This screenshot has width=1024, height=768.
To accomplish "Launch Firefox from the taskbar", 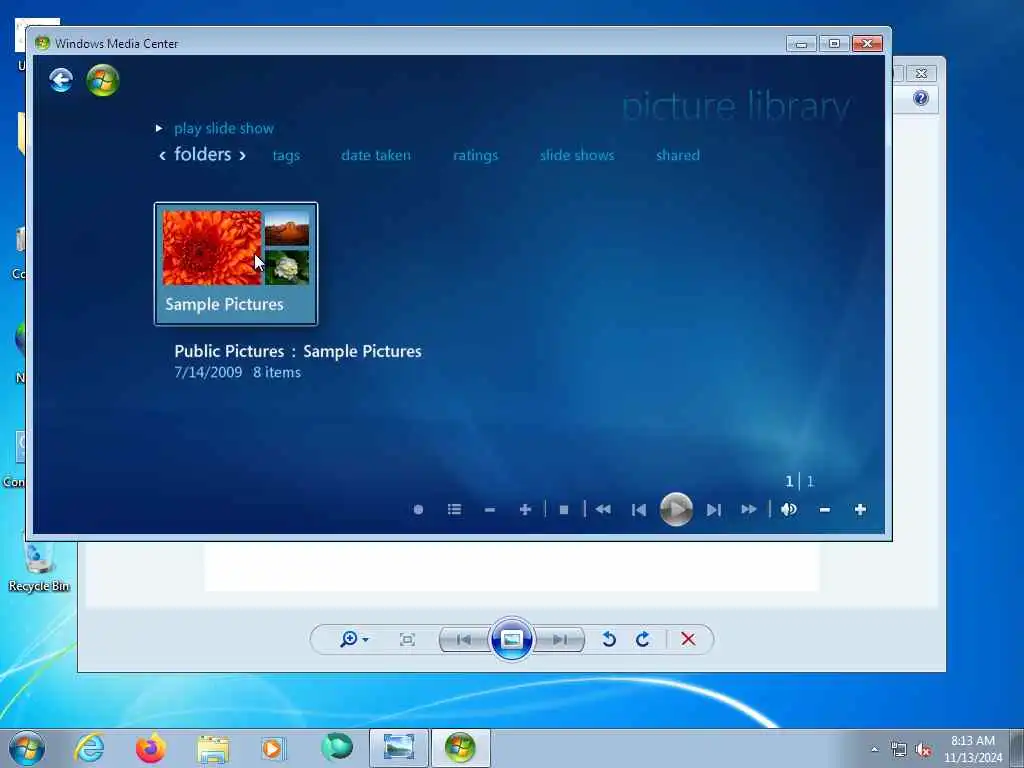I will pos(151,748).
